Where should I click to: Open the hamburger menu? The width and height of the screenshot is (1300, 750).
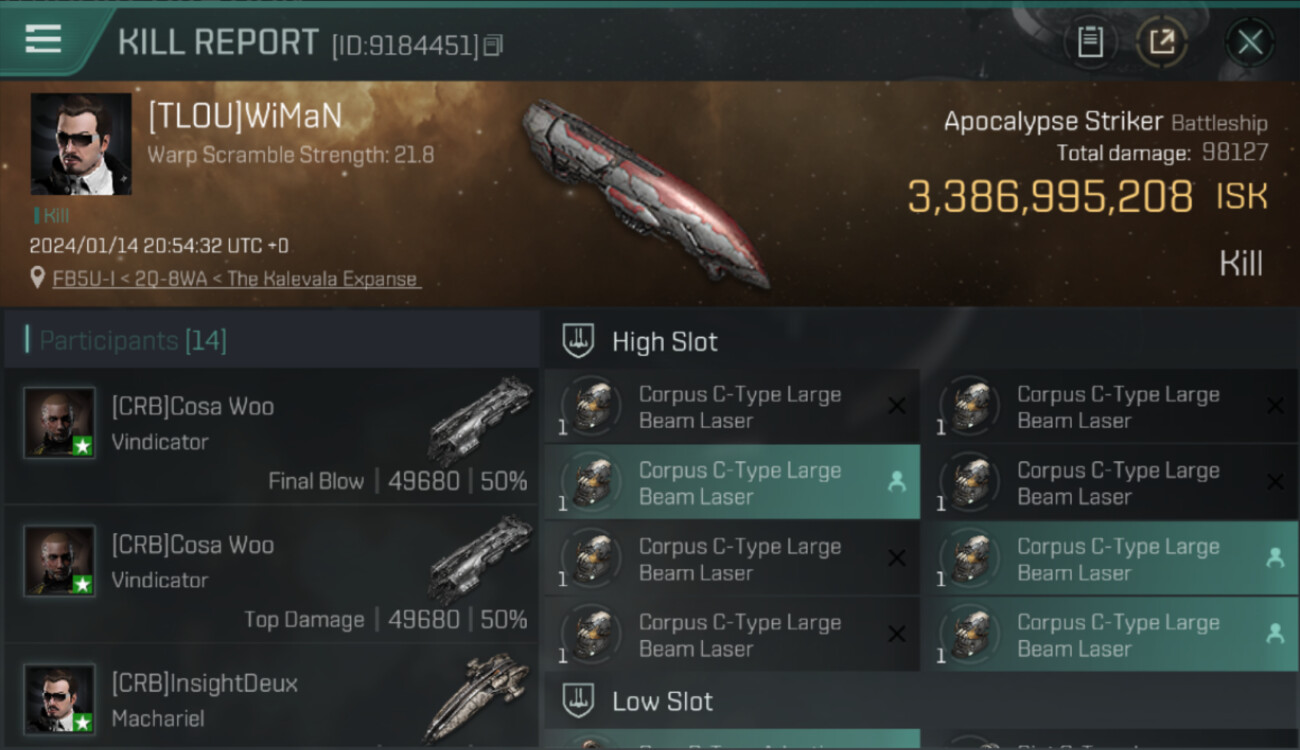coord(43,40)
